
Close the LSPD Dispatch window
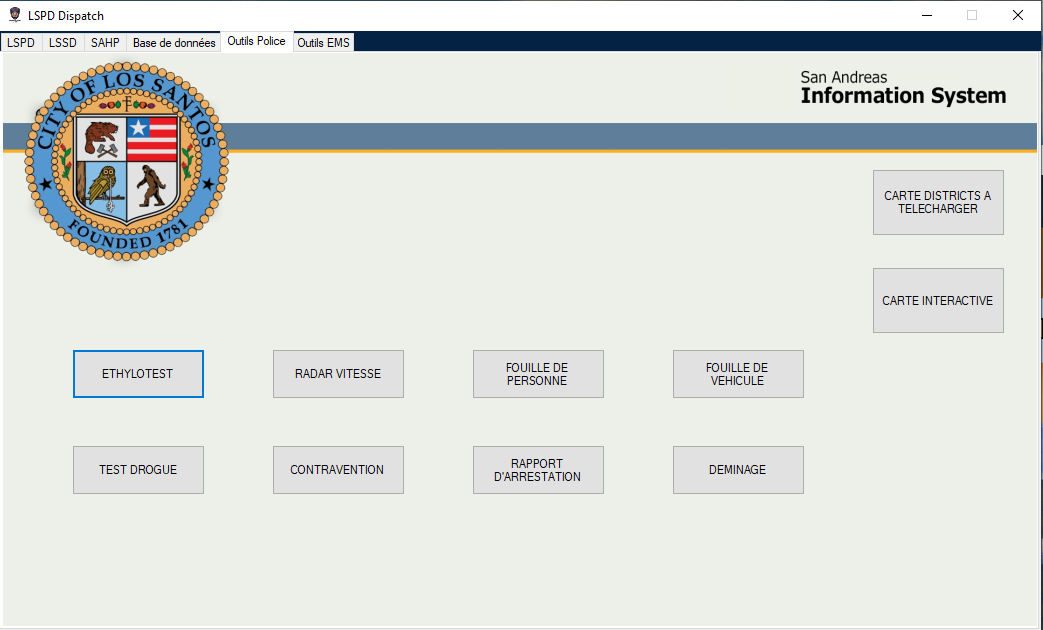point(1018,15)
